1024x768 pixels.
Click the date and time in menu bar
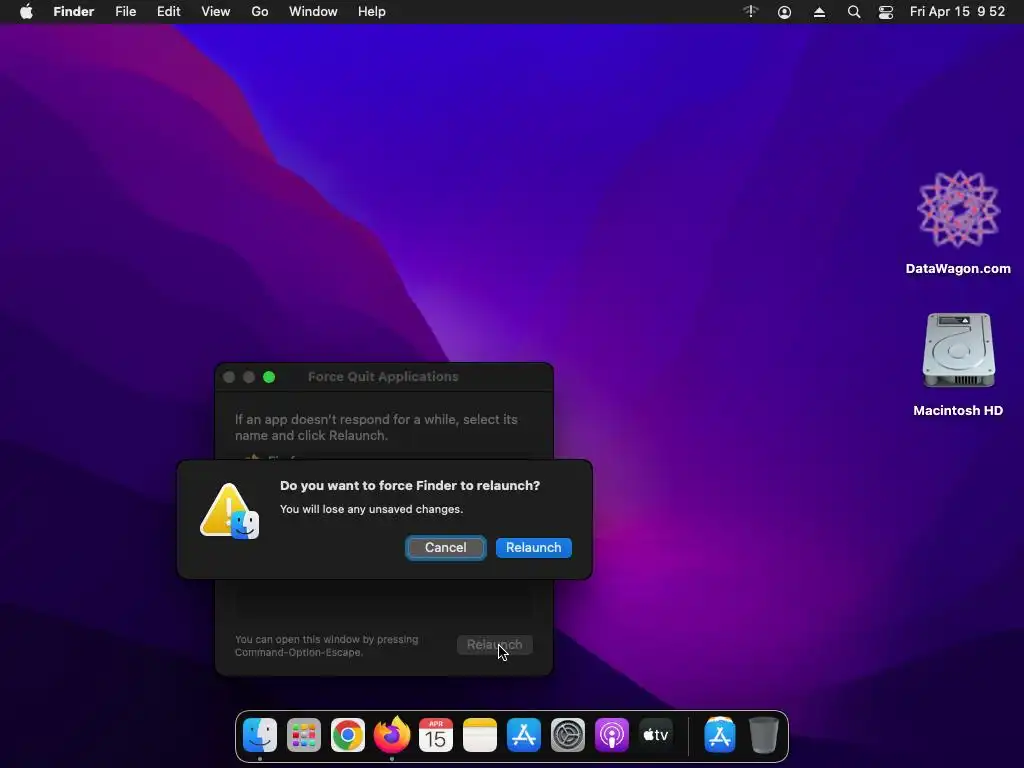[957, 12]
